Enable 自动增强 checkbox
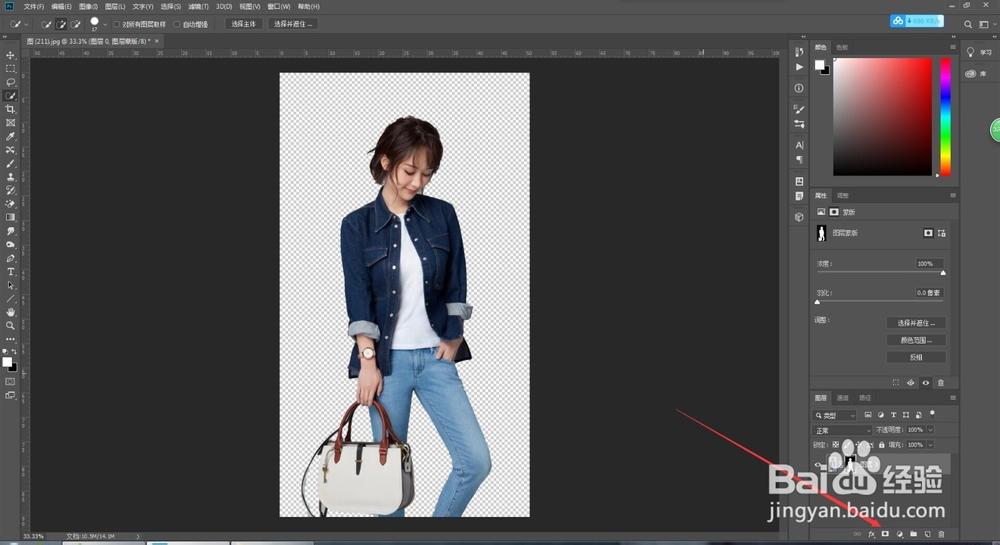 coord(177,24)
